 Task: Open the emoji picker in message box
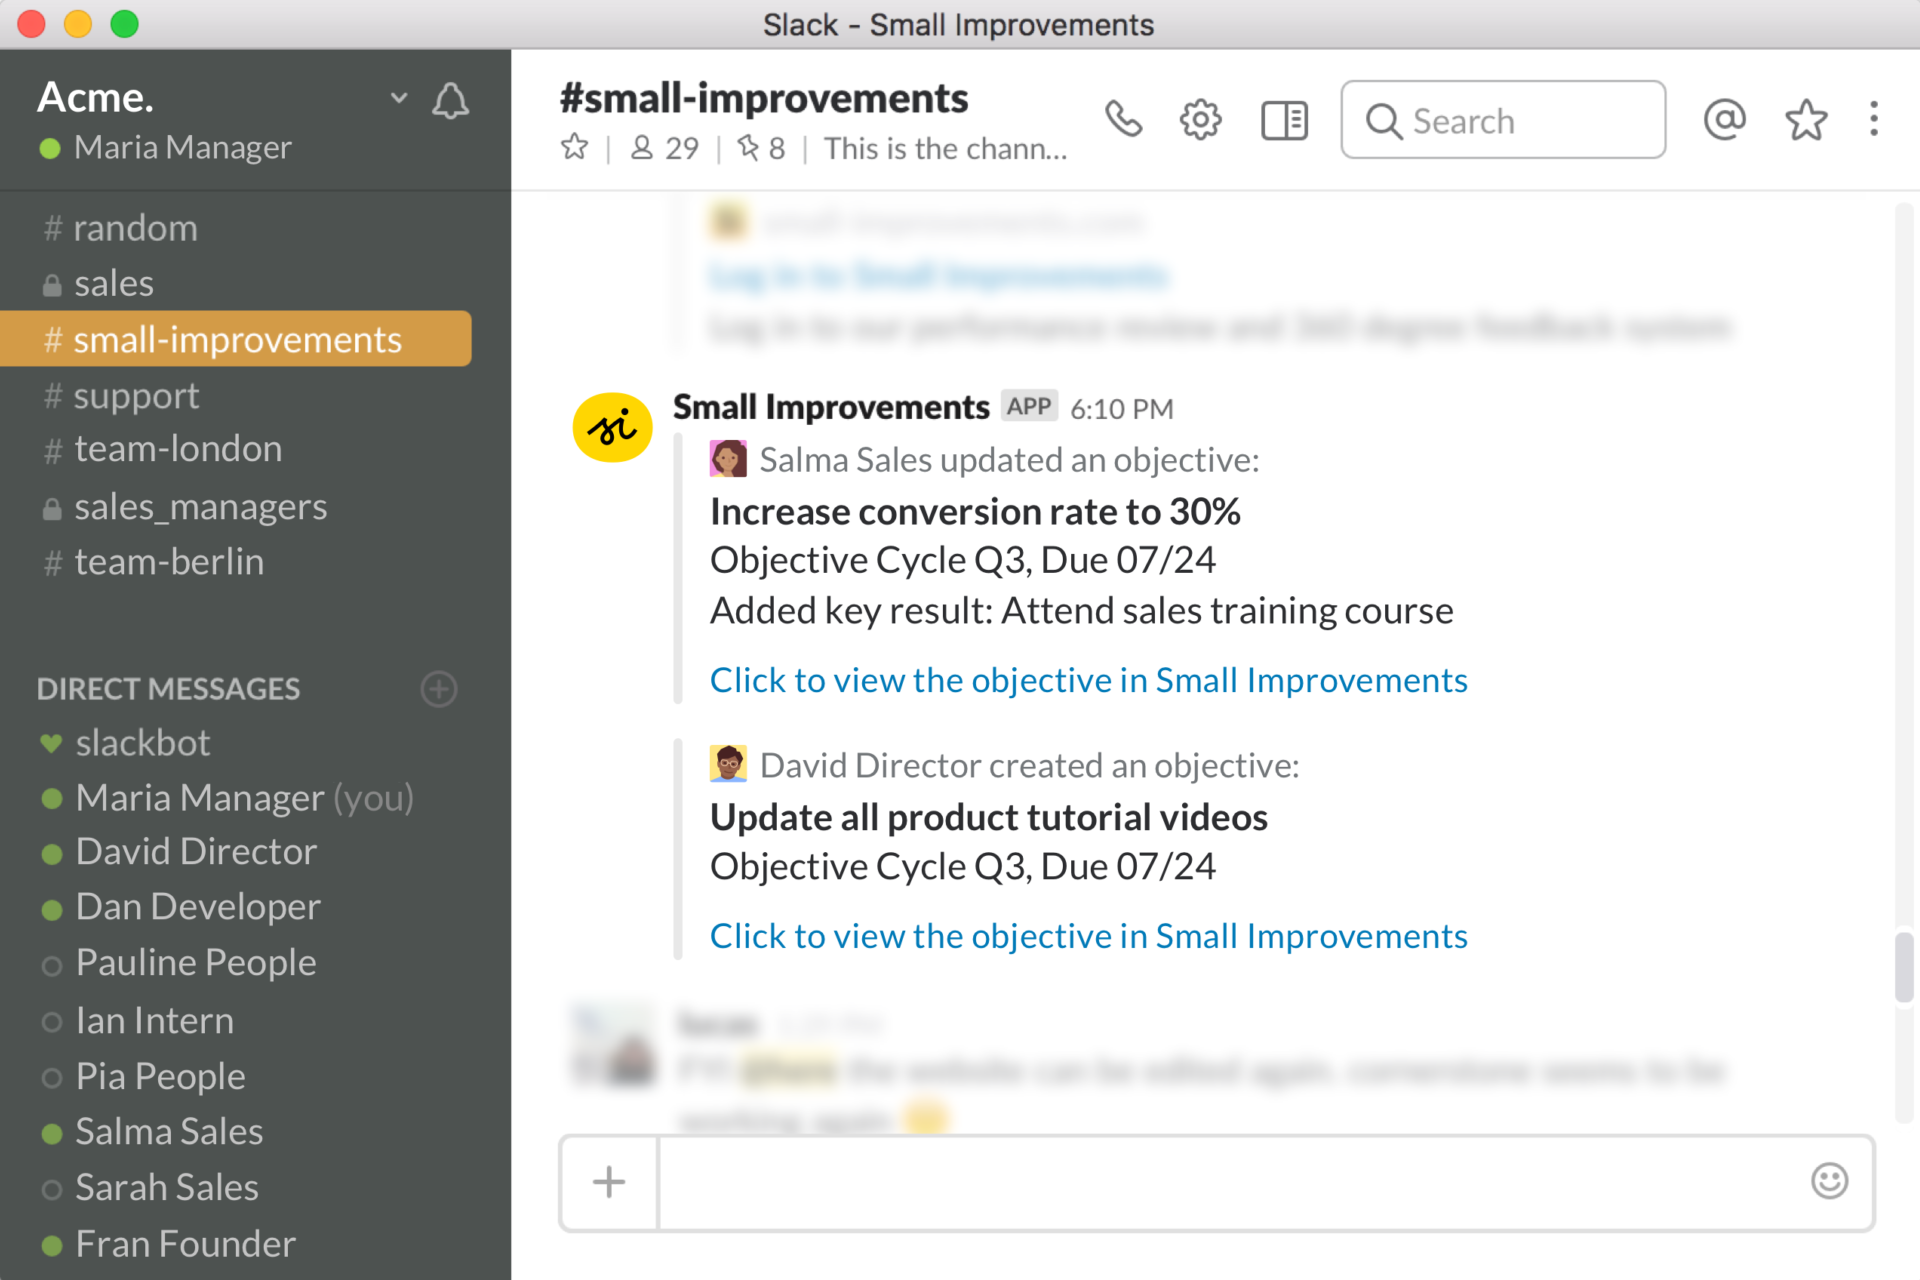(1829, 1181)
